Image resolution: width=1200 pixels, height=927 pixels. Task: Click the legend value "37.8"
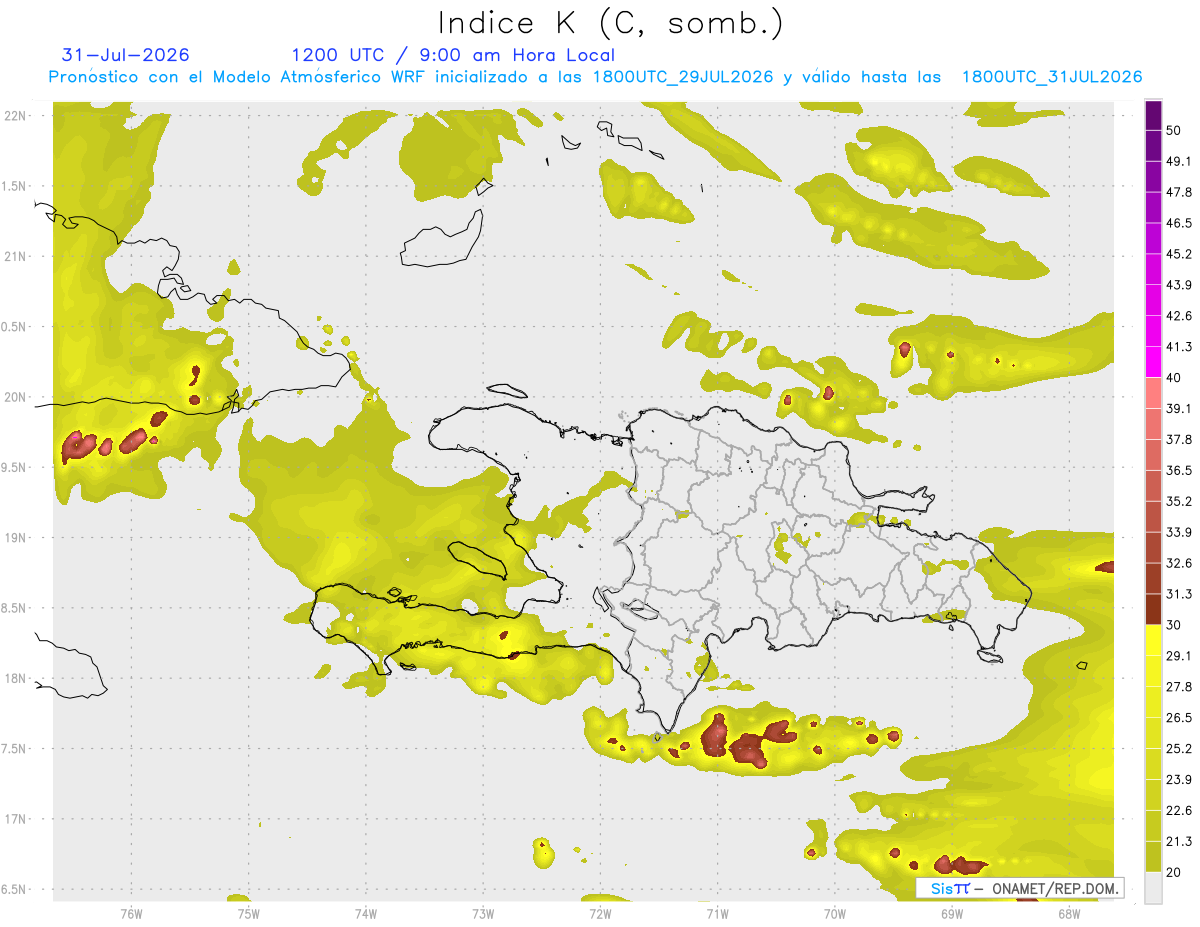[1179, 440]
